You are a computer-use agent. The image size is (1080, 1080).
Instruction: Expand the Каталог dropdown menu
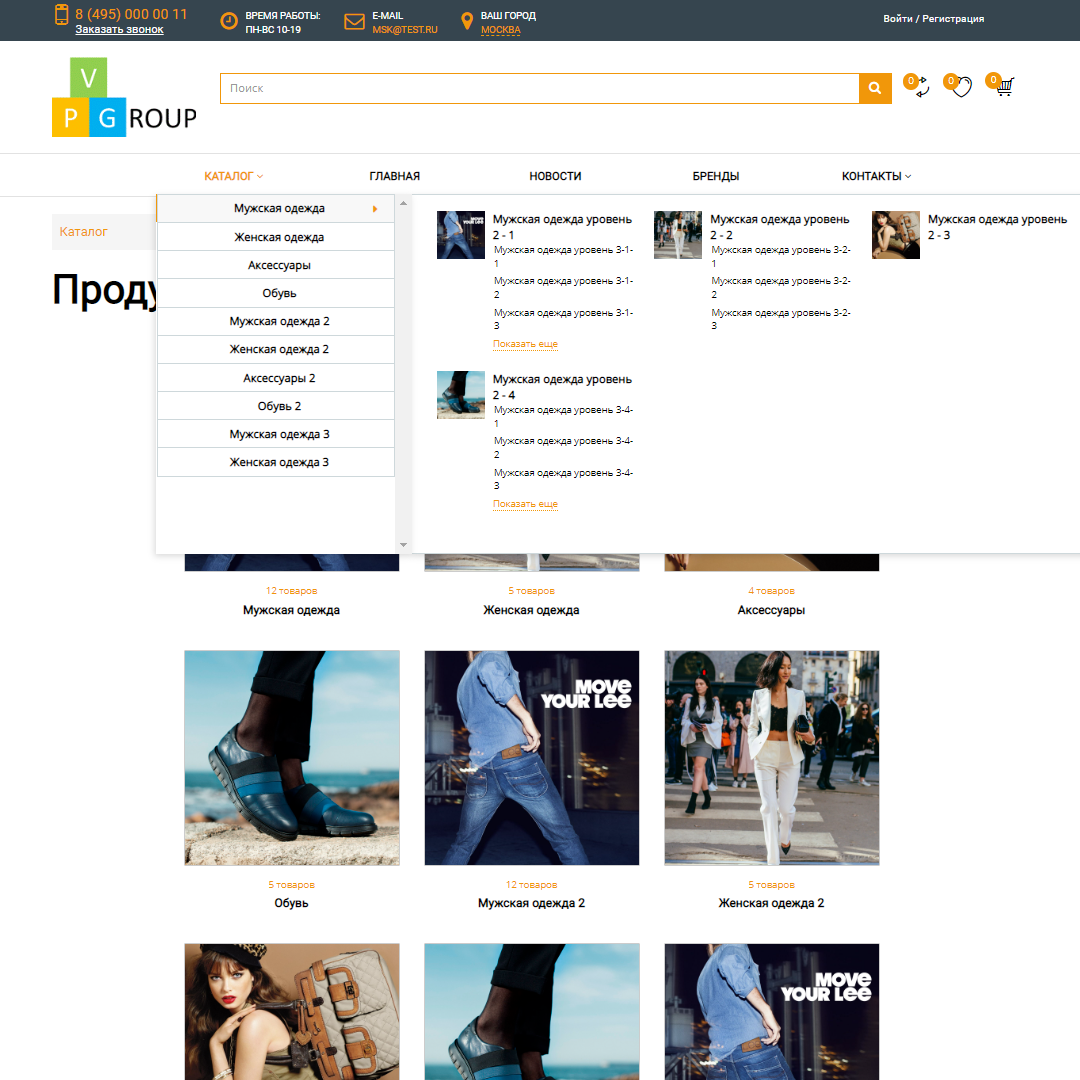coord(233,176)
